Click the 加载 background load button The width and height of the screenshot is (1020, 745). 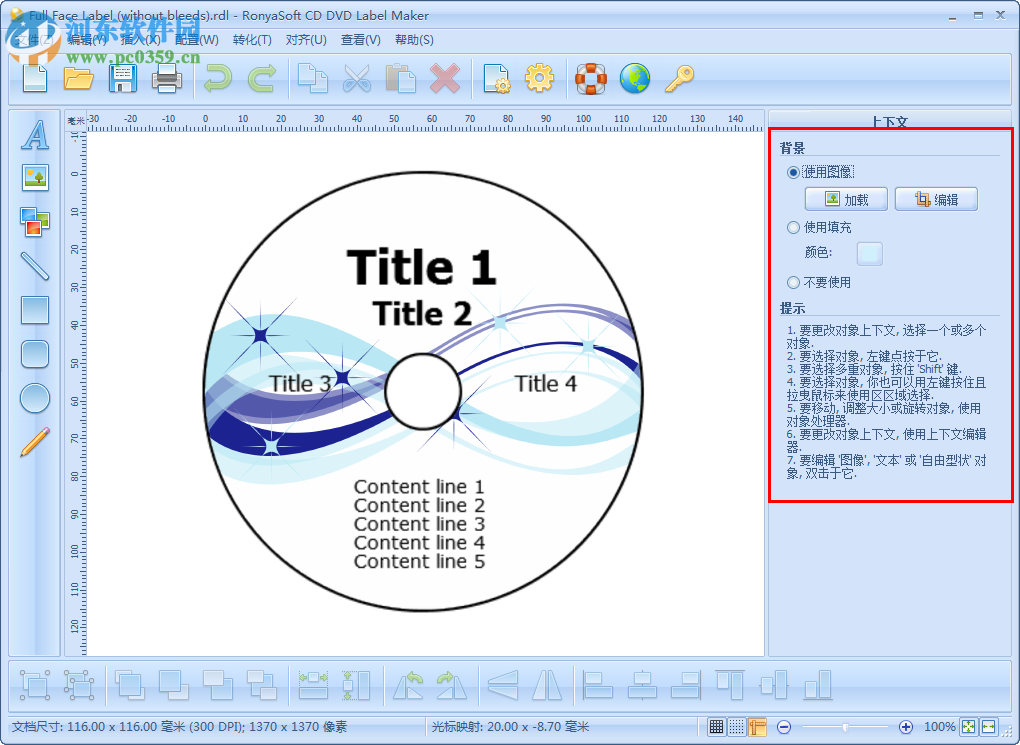pyautogui.click(x=845, y=198)
